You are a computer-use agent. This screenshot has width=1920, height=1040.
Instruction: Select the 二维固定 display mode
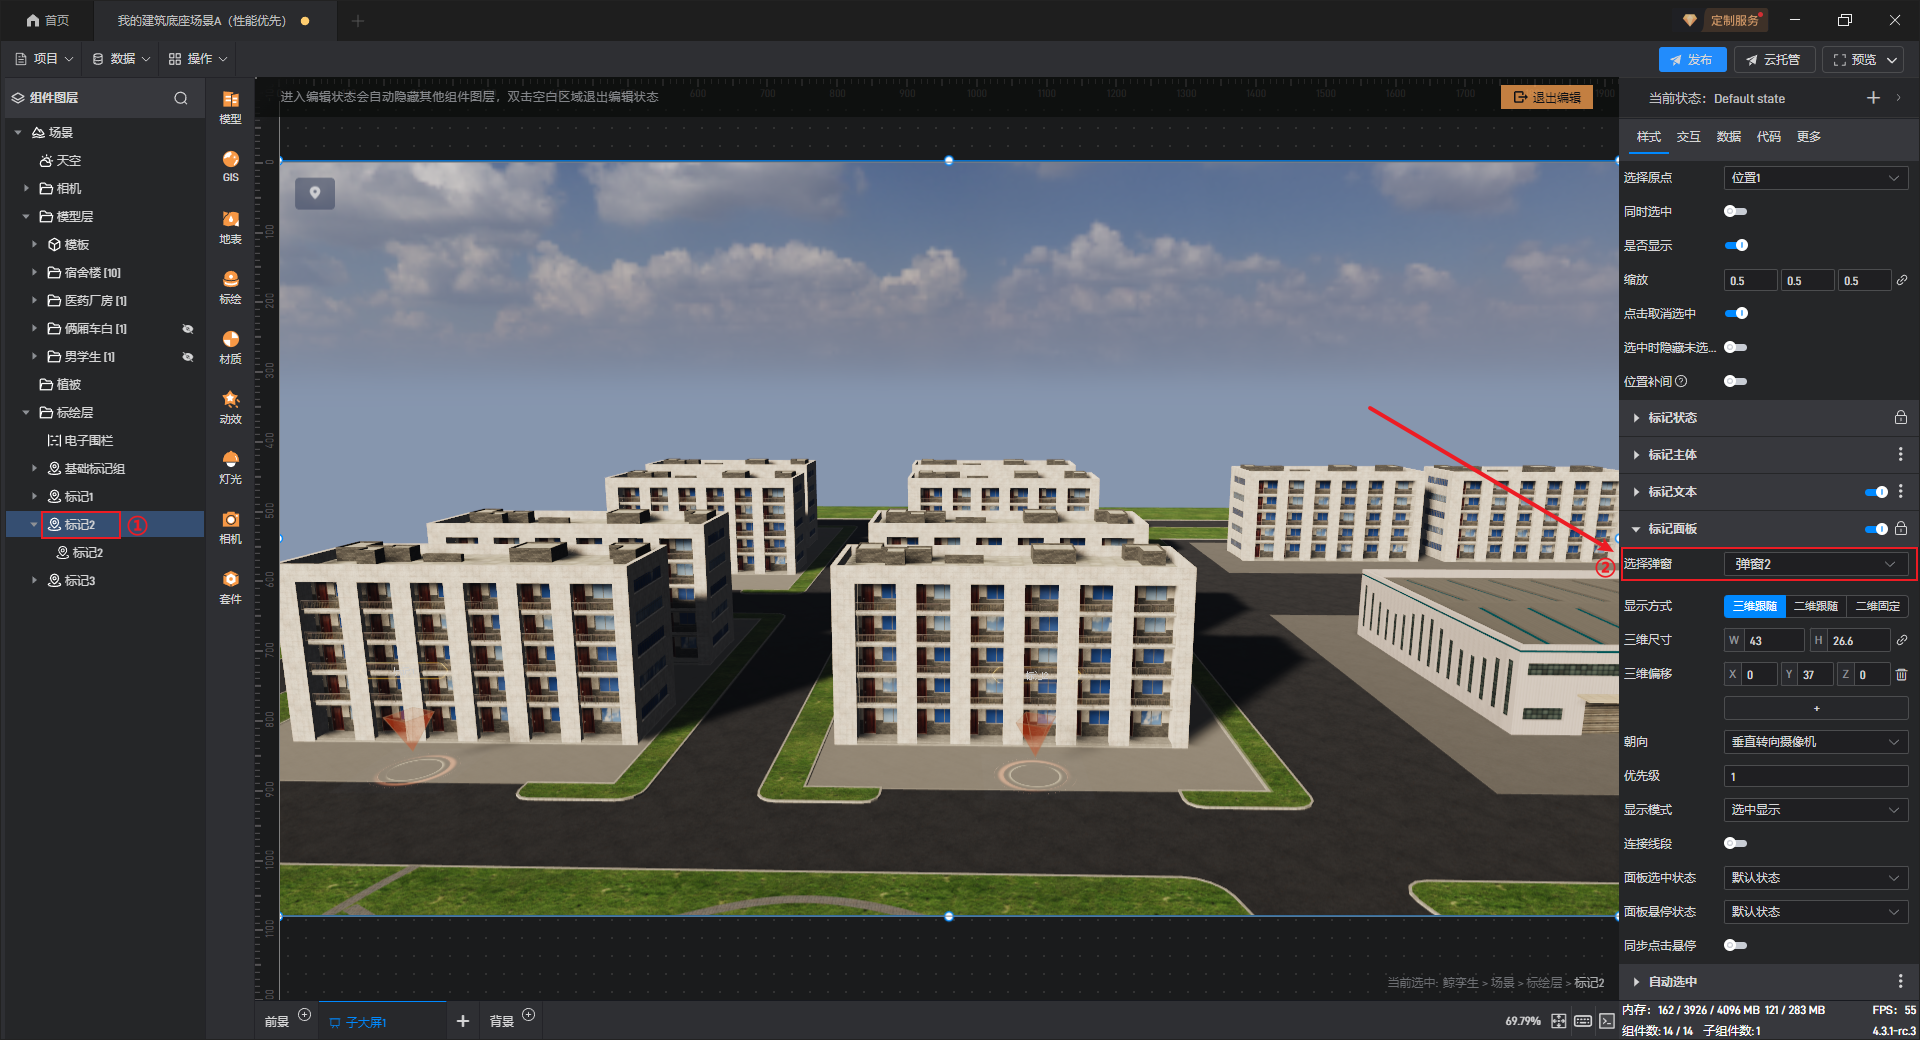click(x=1877, y=606)
